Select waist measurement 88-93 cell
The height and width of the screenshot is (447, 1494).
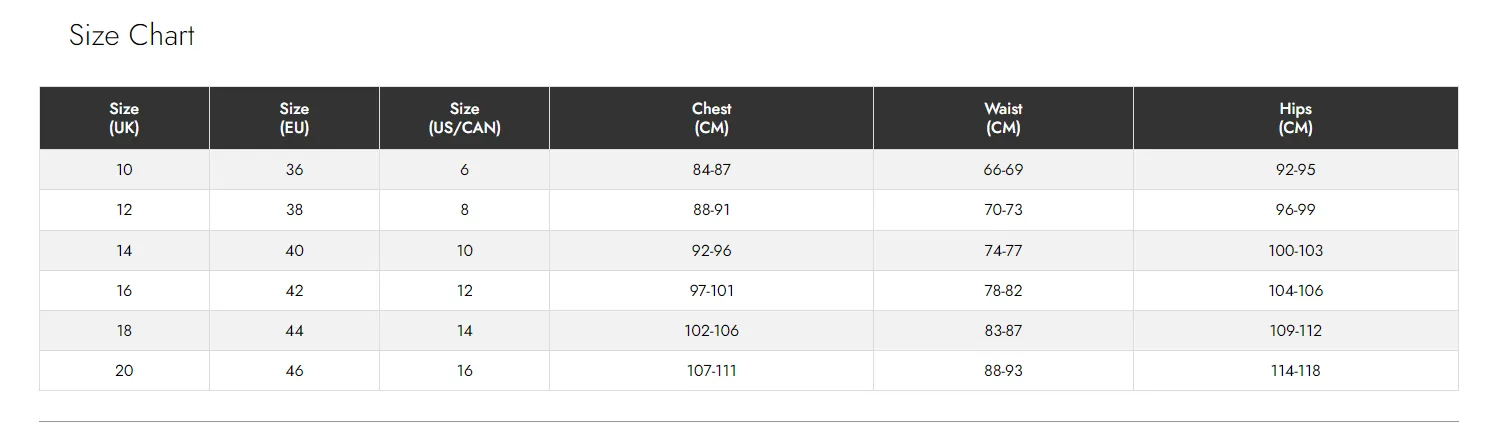tap(1003, 370)
